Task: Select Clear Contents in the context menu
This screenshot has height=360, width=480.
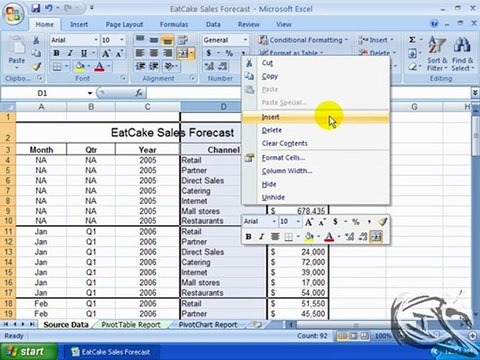Action: coord(315,143)
